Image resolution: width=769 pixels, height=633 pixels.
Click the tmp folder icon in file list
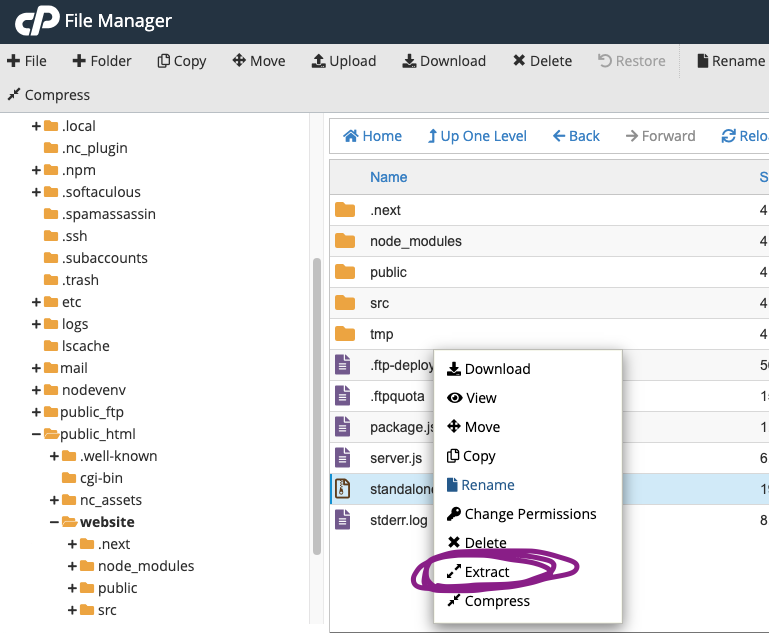pos(345,334)
